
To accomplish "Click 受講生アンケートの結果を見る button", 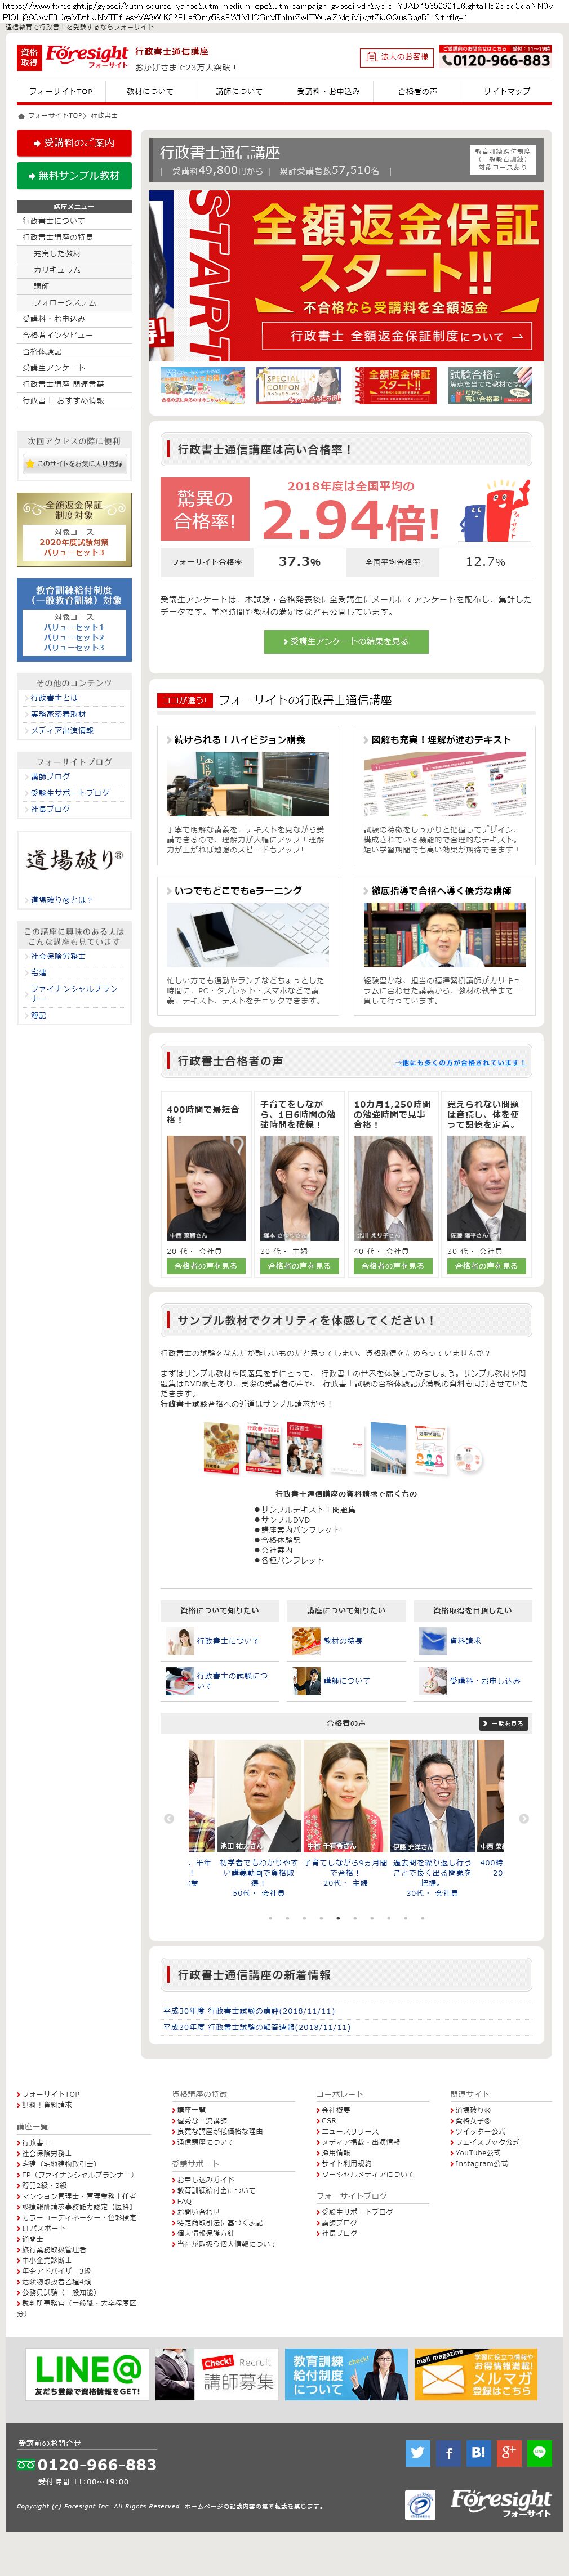I will pos(346,641).
